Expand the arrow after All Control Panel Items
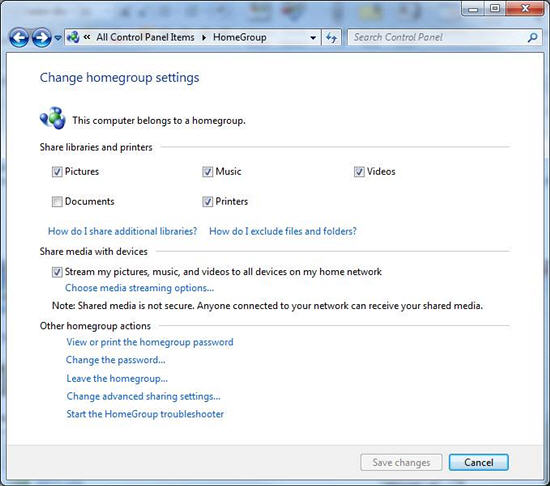 click(204, 37)
